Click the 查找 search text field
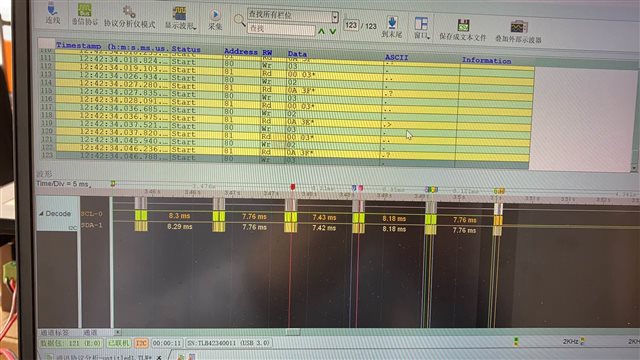This screenshot has height=360, width=640. [x=281, y=29]
